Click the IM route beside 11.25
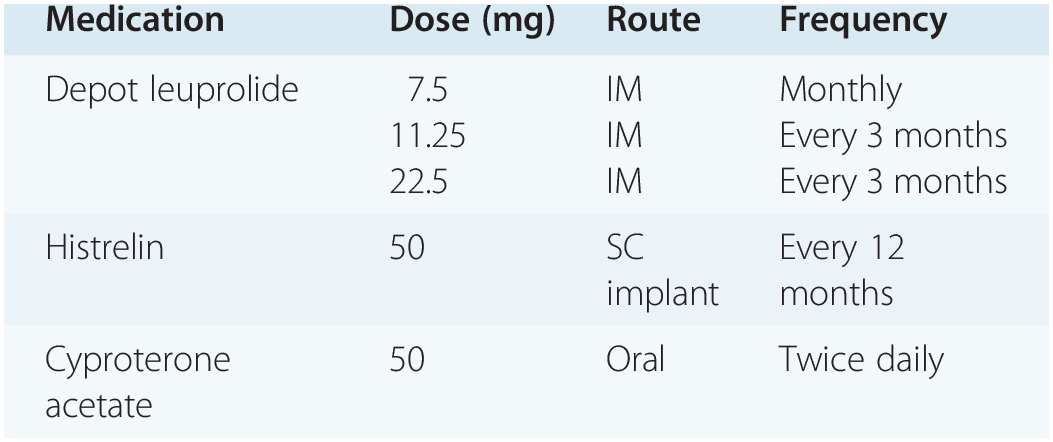This screenshot has width=1053, height=442. (x=624, y=136)
